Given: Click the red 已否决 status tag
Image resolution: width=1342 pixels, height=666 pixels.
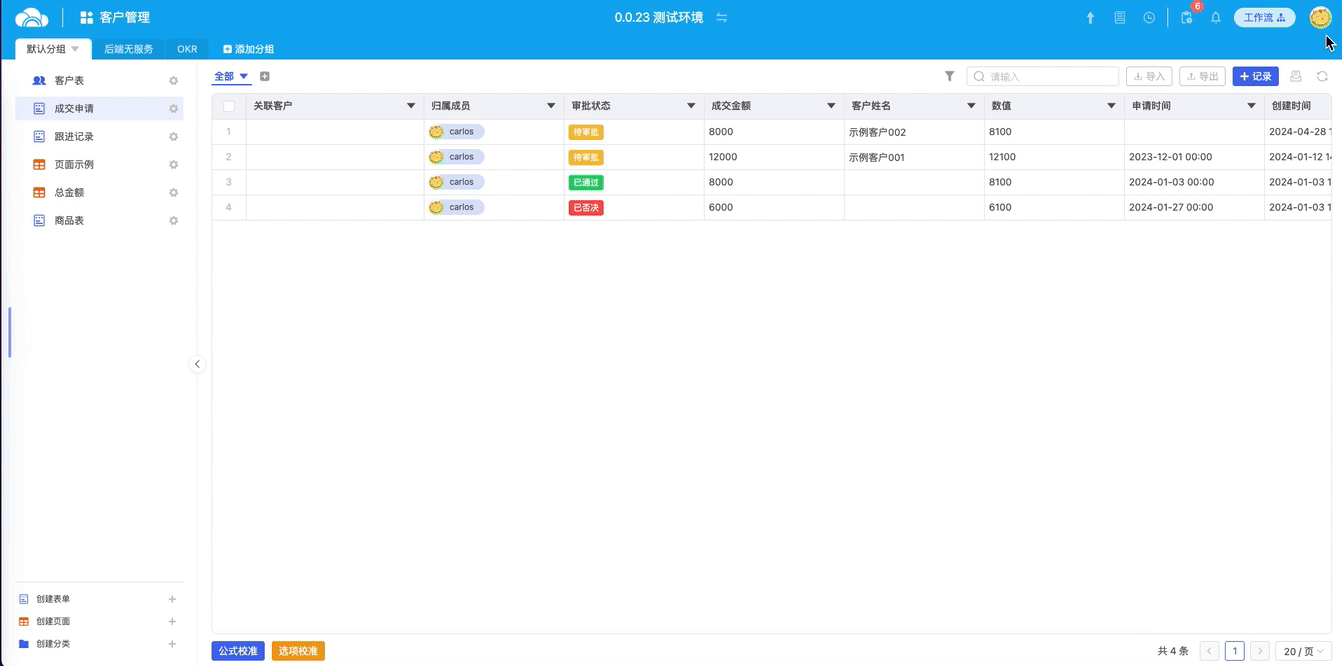Looking at the screenshot, I should pyautogui.click(x=586, y=208).
